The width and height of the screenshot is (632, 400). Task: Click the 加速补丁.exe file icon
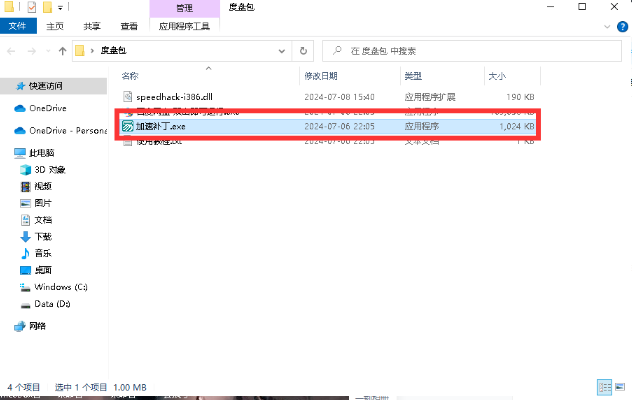(127, 127)
